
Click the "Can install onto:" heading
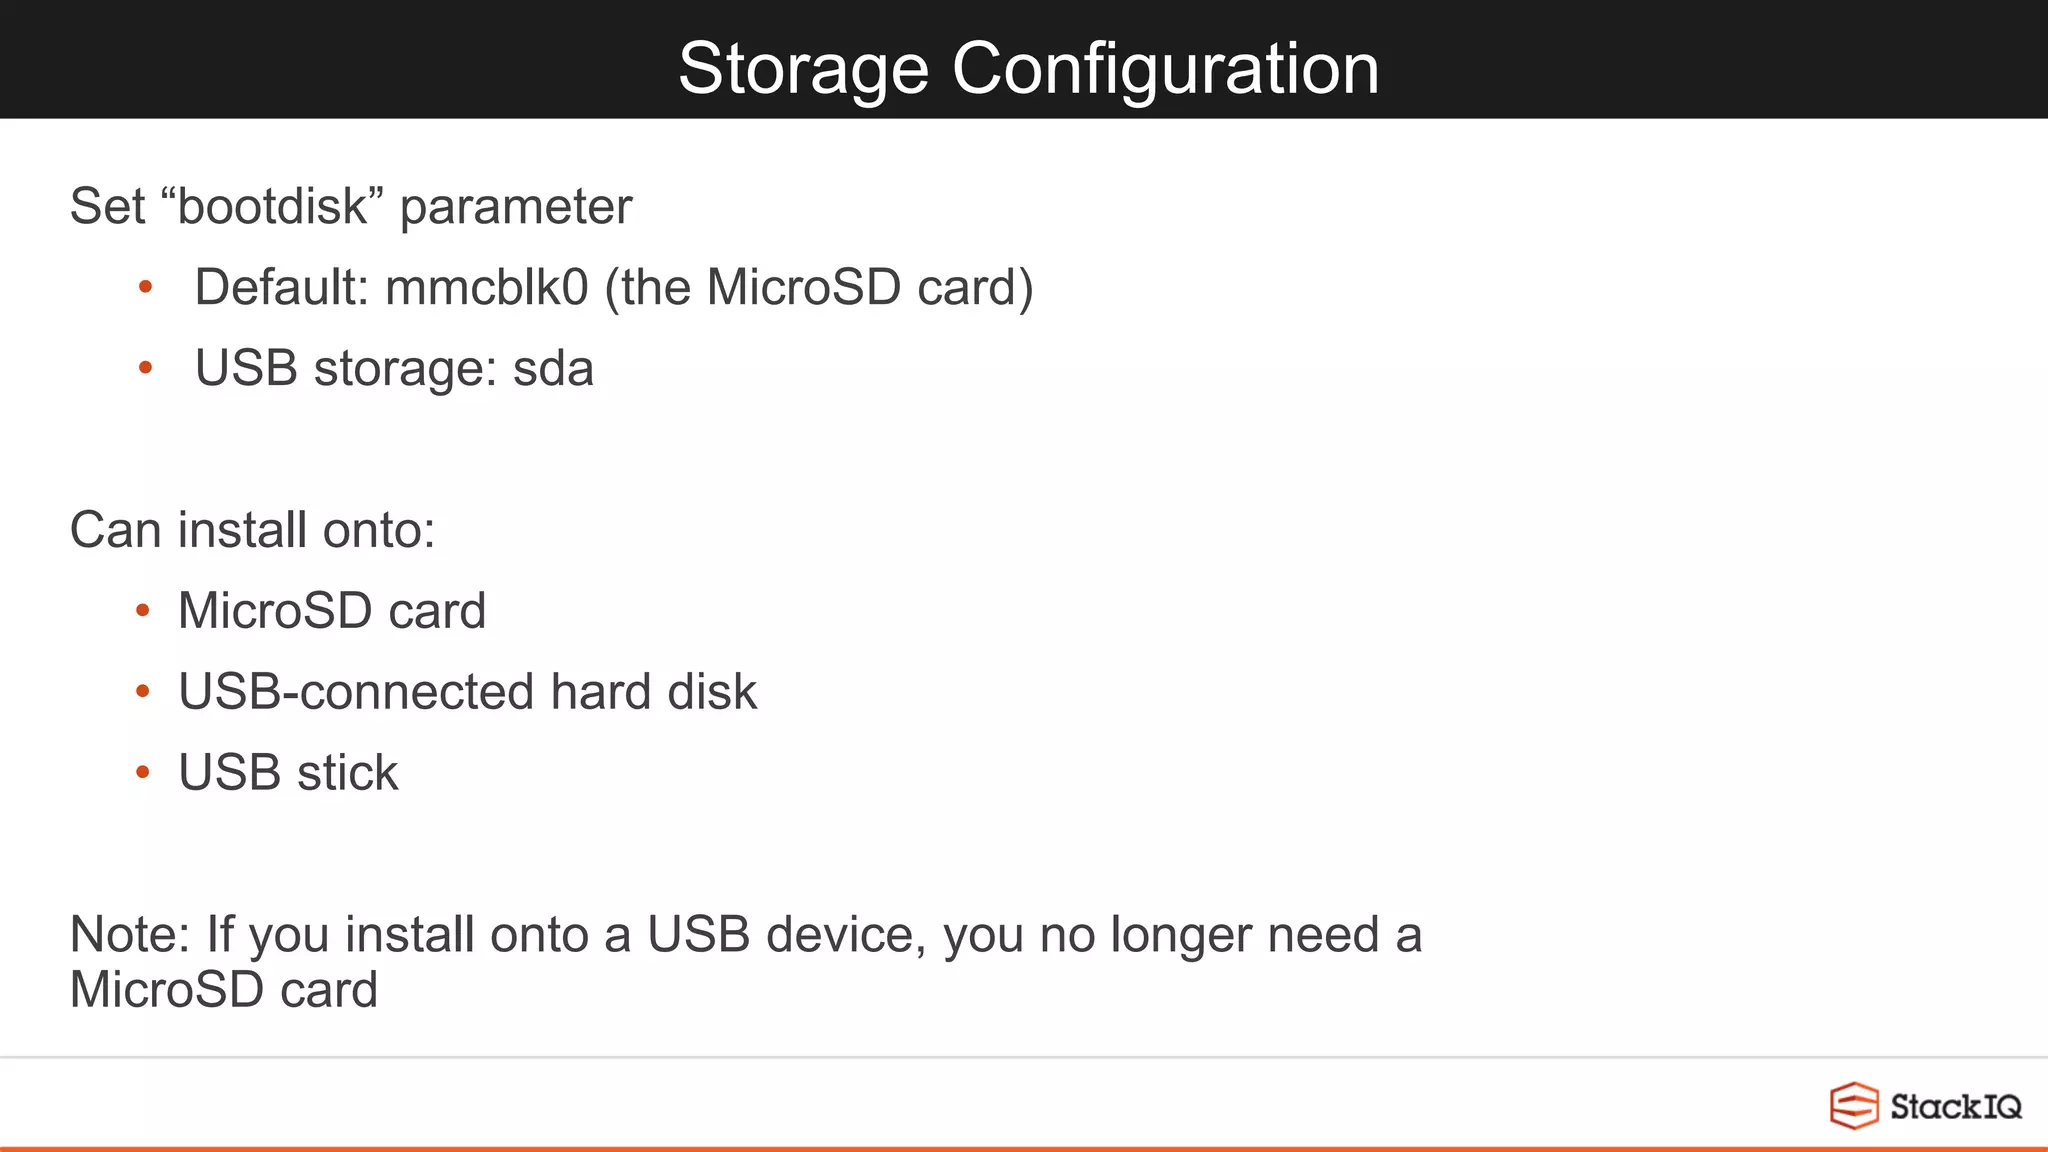[253, 530]
